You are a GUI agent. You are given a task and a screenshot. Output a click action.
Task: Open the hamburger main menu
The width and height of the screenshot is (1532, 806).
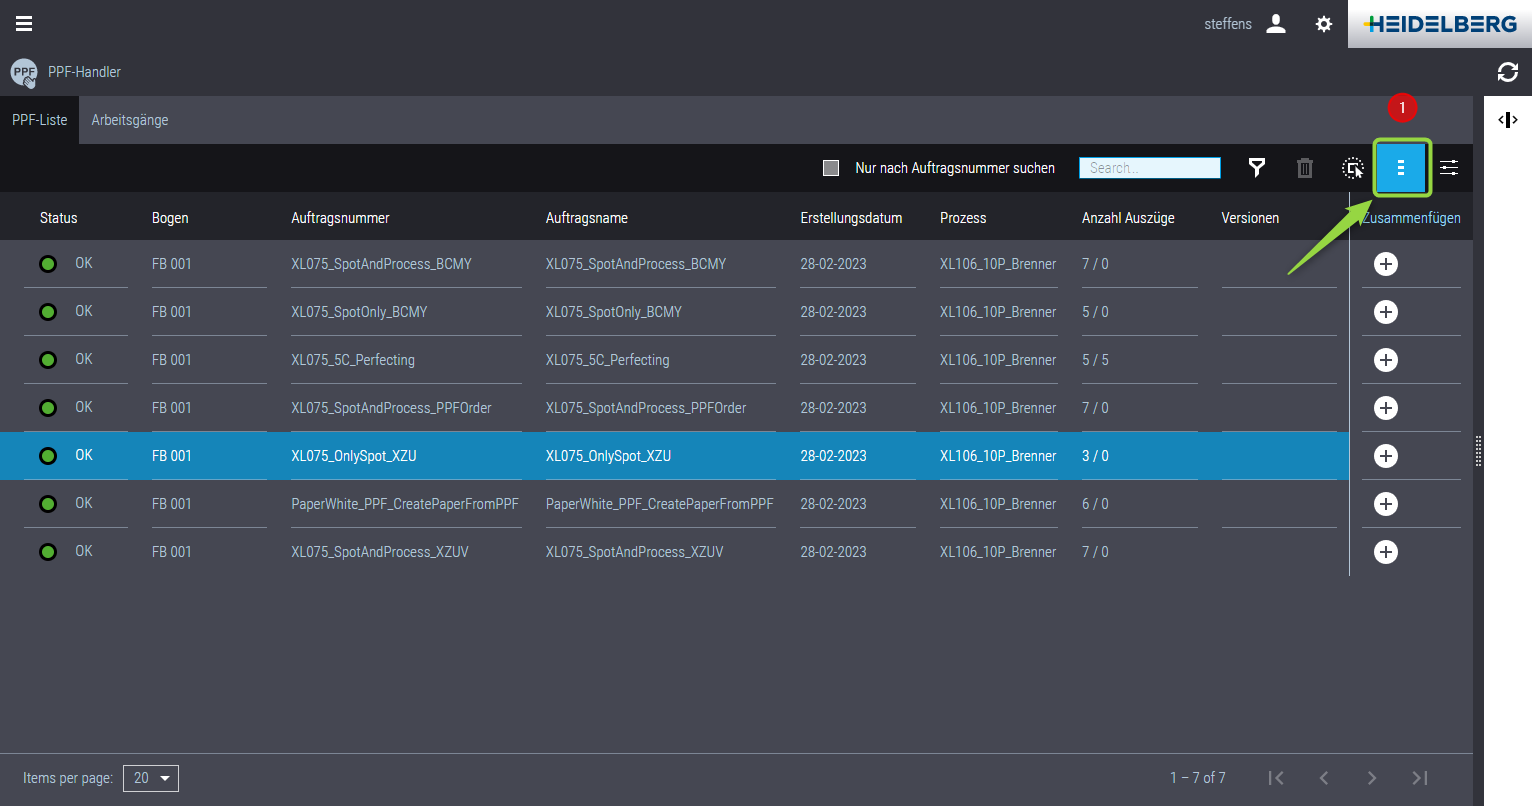click(24, 24)
